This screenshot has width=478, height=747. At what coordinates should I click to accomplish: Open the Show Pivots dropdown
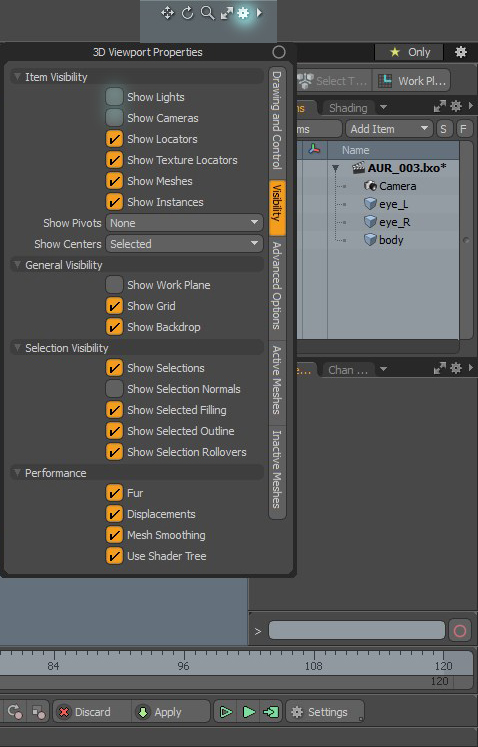(x=184, y=222)
